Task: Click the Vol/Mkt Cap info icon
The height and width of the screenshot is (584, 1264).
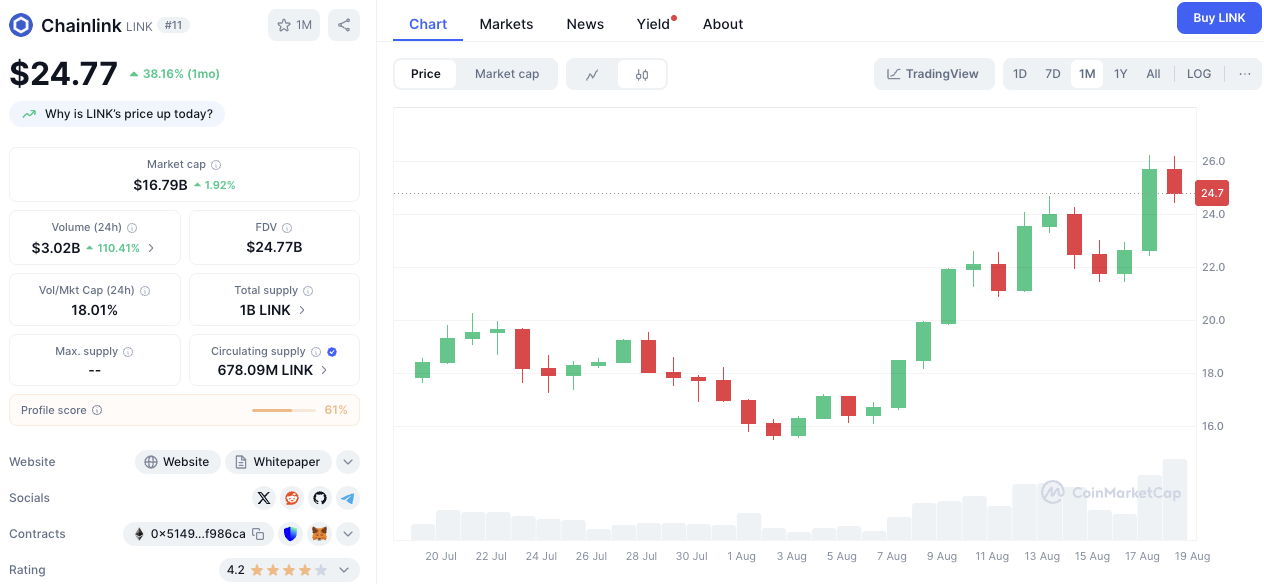Action: pyautogui.click(x=145, y=291)
